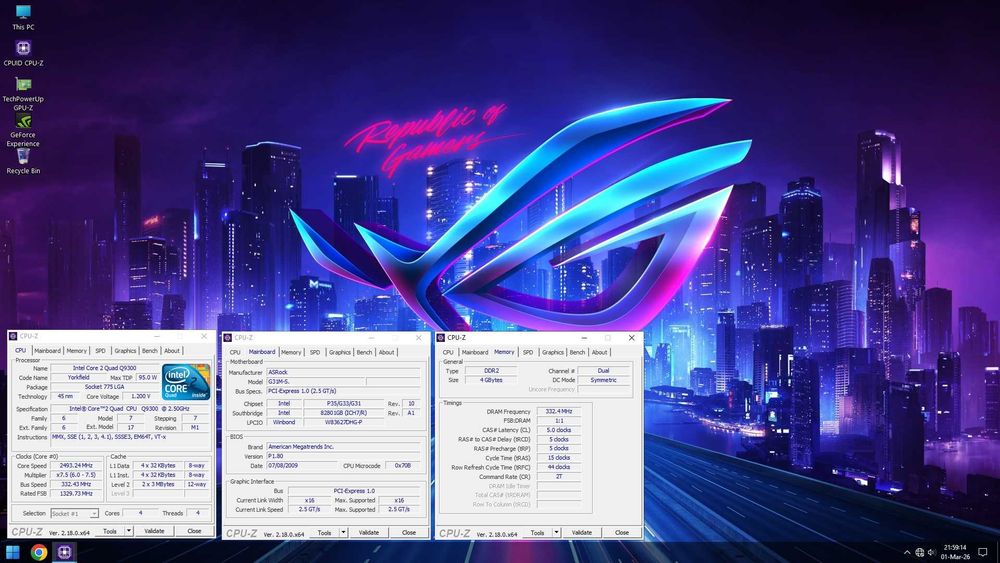Open TechPowerUp GPU-Z desktop icon
Image resolution: width=1000 pixels, height=563 pixels.
click(x=23, y=93)
